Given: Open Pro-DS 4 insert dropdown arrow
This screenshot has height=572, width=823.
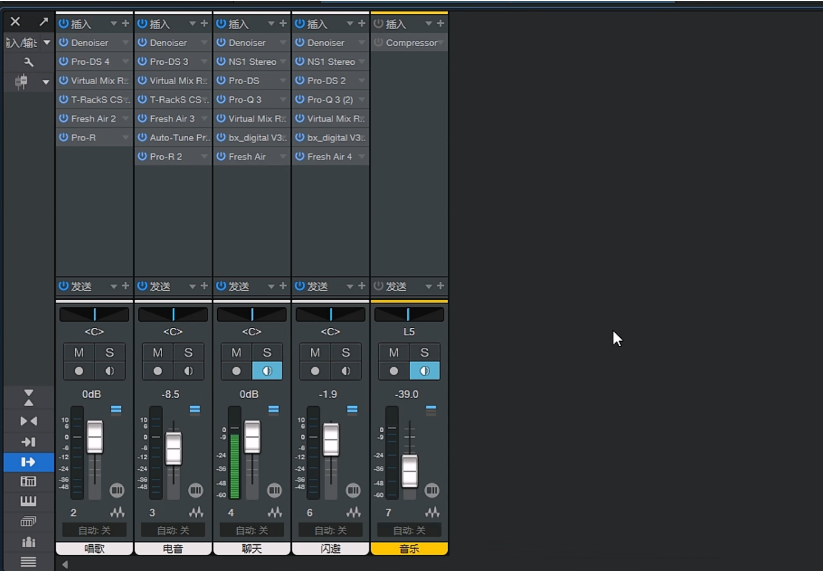Looking at the screenshot, I should [x=125, y=62].
